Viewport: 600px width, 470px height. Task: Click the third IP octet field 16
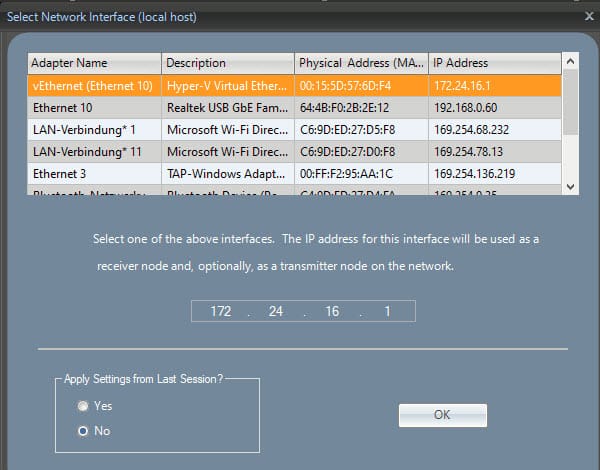[332, 312]
